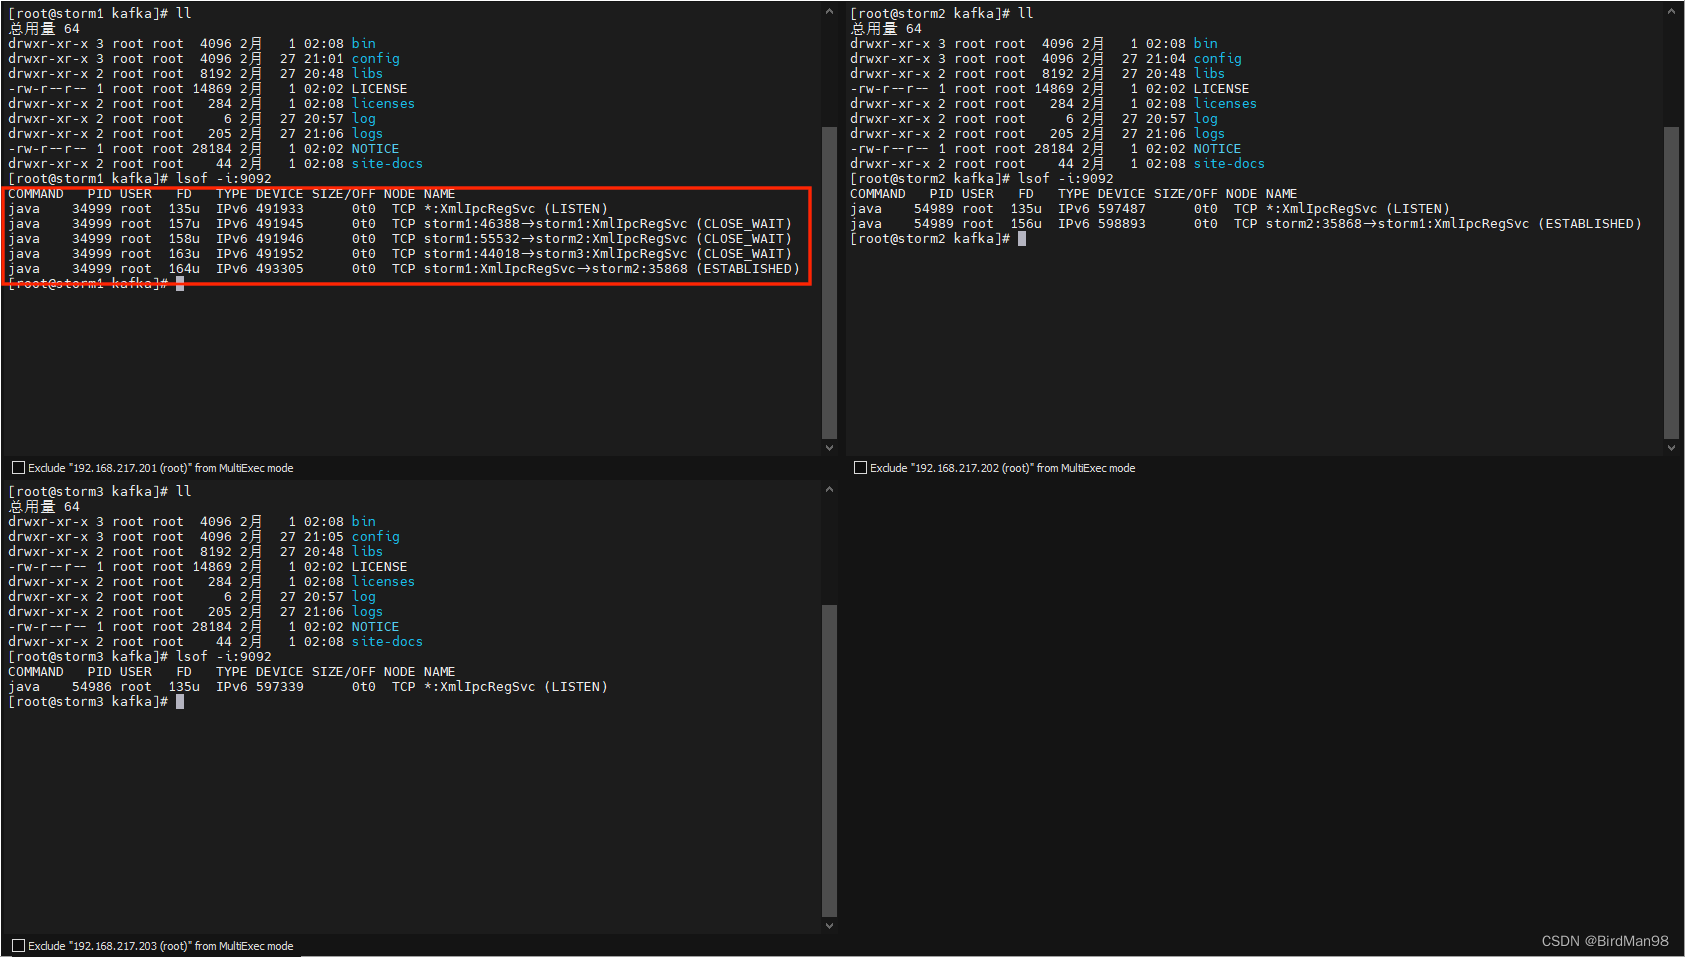Image resolution: width=1685 pixels, height=957 pixels.
Task: Click 'logs' directory in storm1 listing
Action: click(x=367, y=134)
